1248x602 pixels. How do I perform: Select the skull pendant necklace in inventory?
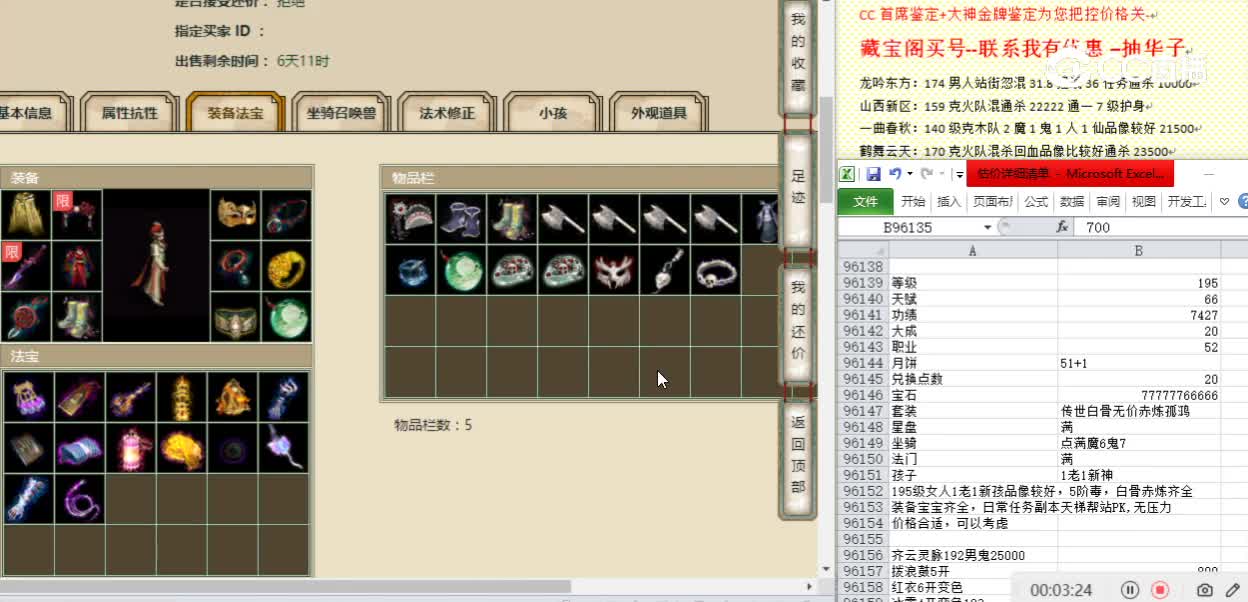[665, 270]
